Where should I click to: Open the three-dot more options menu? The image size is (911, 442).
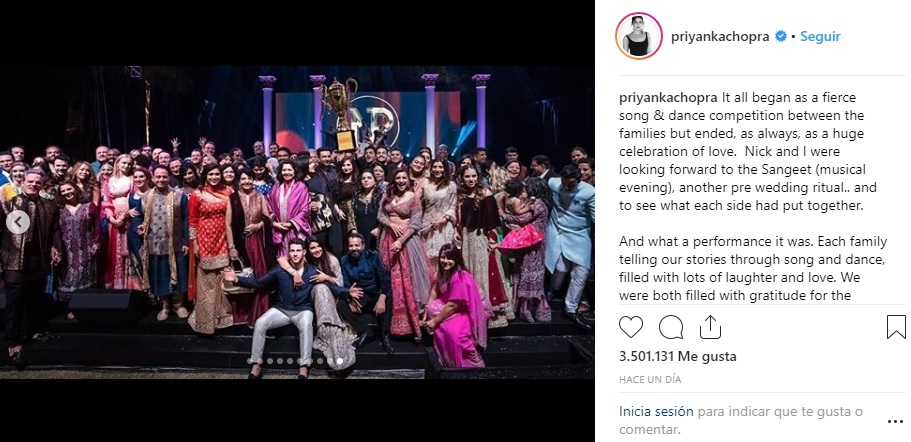895,422
